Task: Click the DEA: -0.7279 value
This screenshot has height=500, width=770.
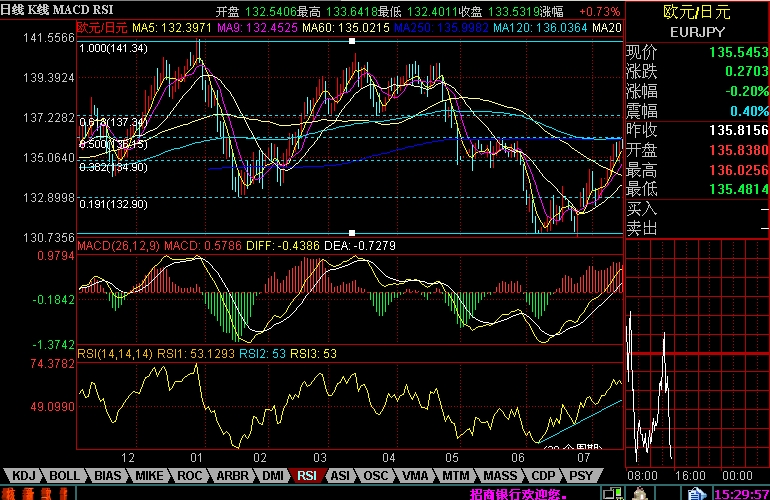Action: [x=360, y=246]
